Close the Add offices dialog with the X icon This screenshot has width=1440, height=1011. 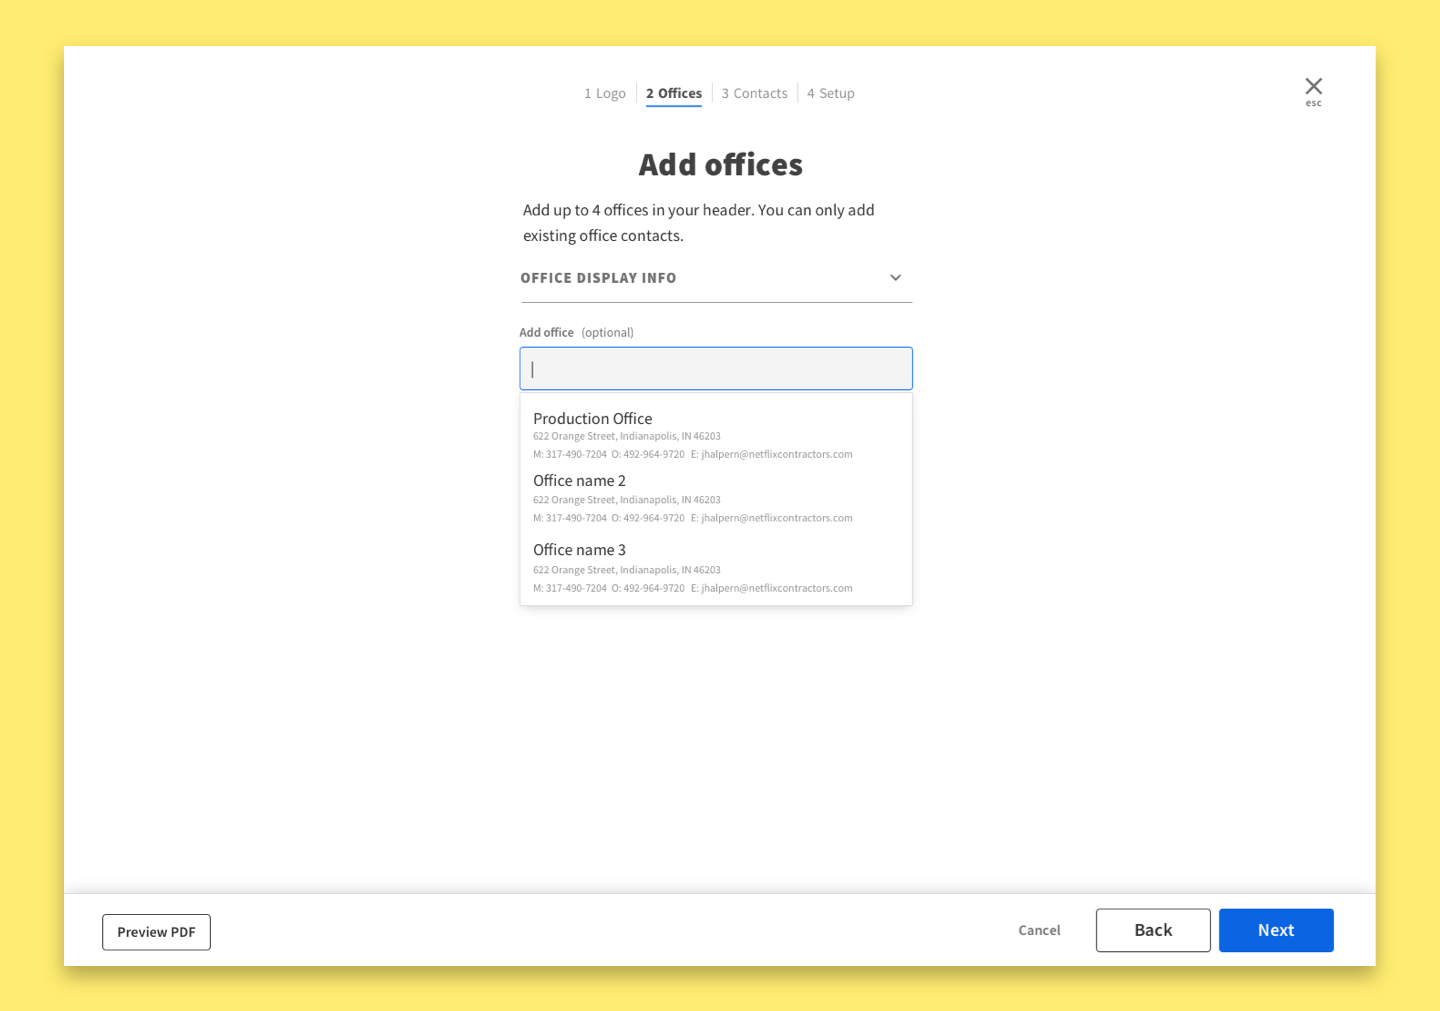tap(1313, 85)
